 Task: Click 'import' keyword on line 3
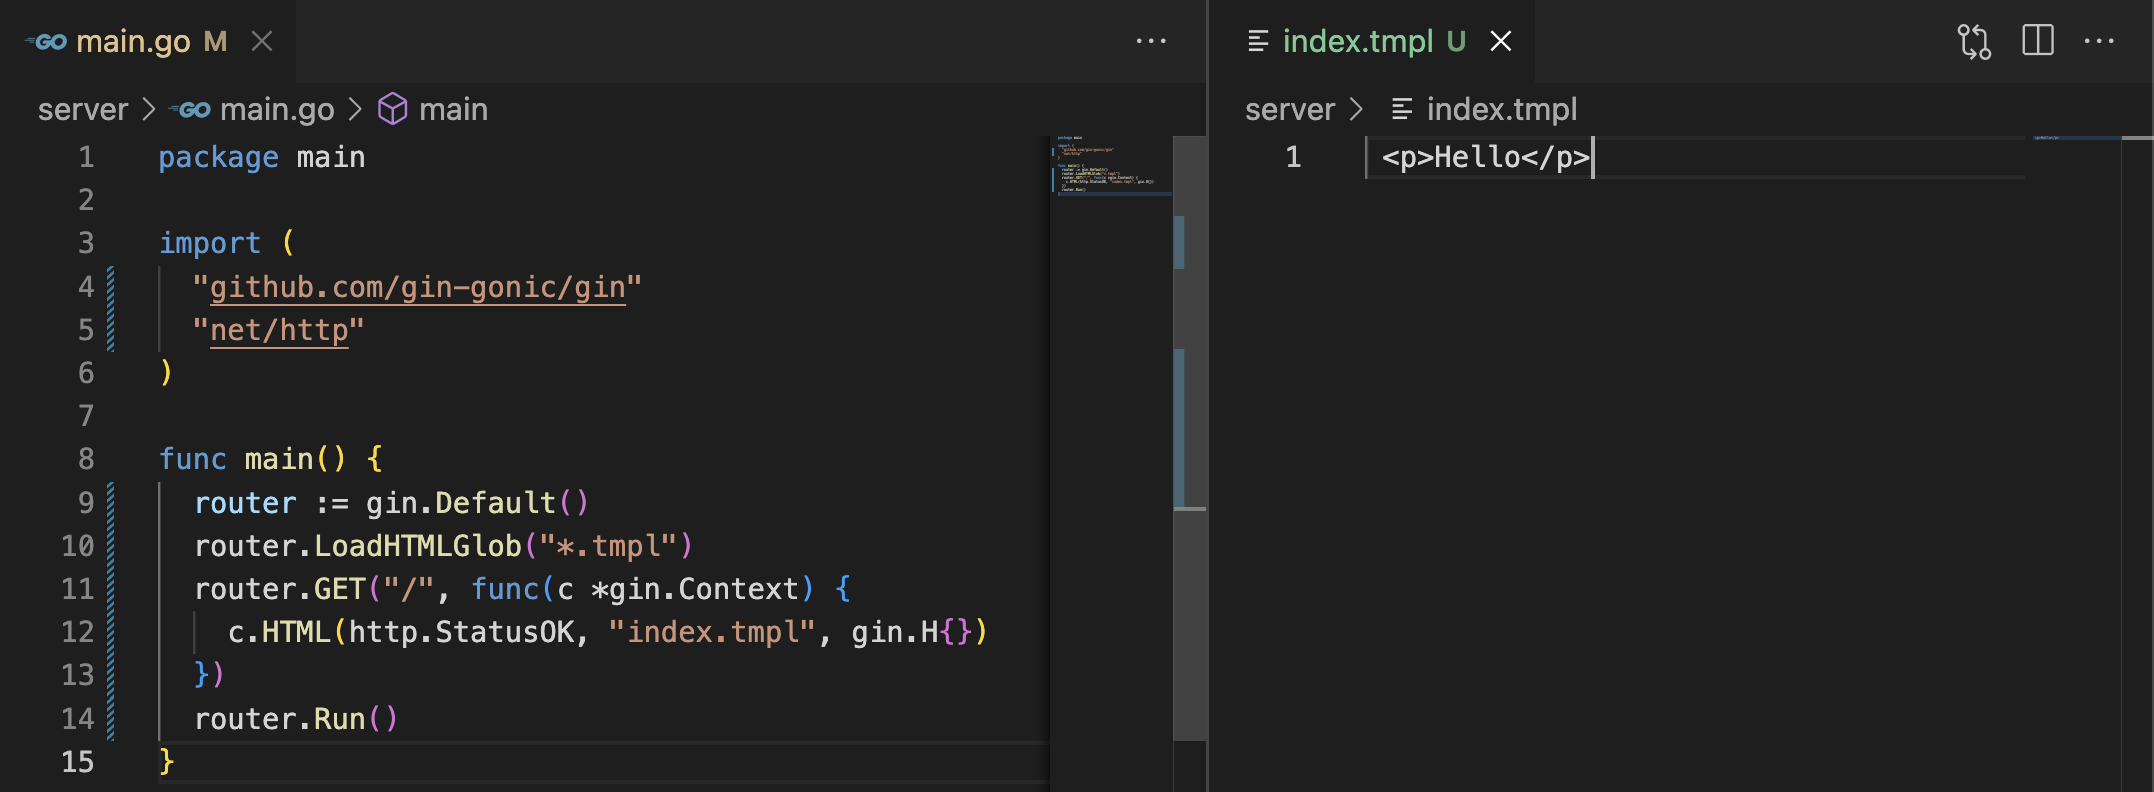(x=210, y=243)
